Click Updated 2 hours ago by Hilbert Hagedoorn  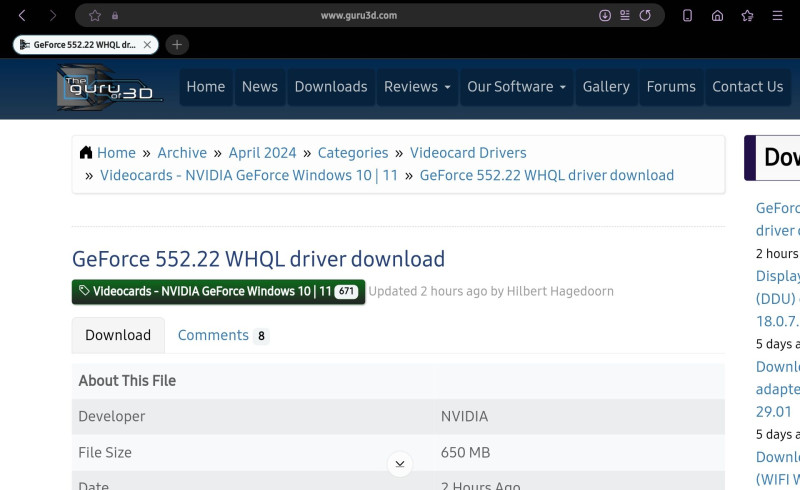point(491,291)
